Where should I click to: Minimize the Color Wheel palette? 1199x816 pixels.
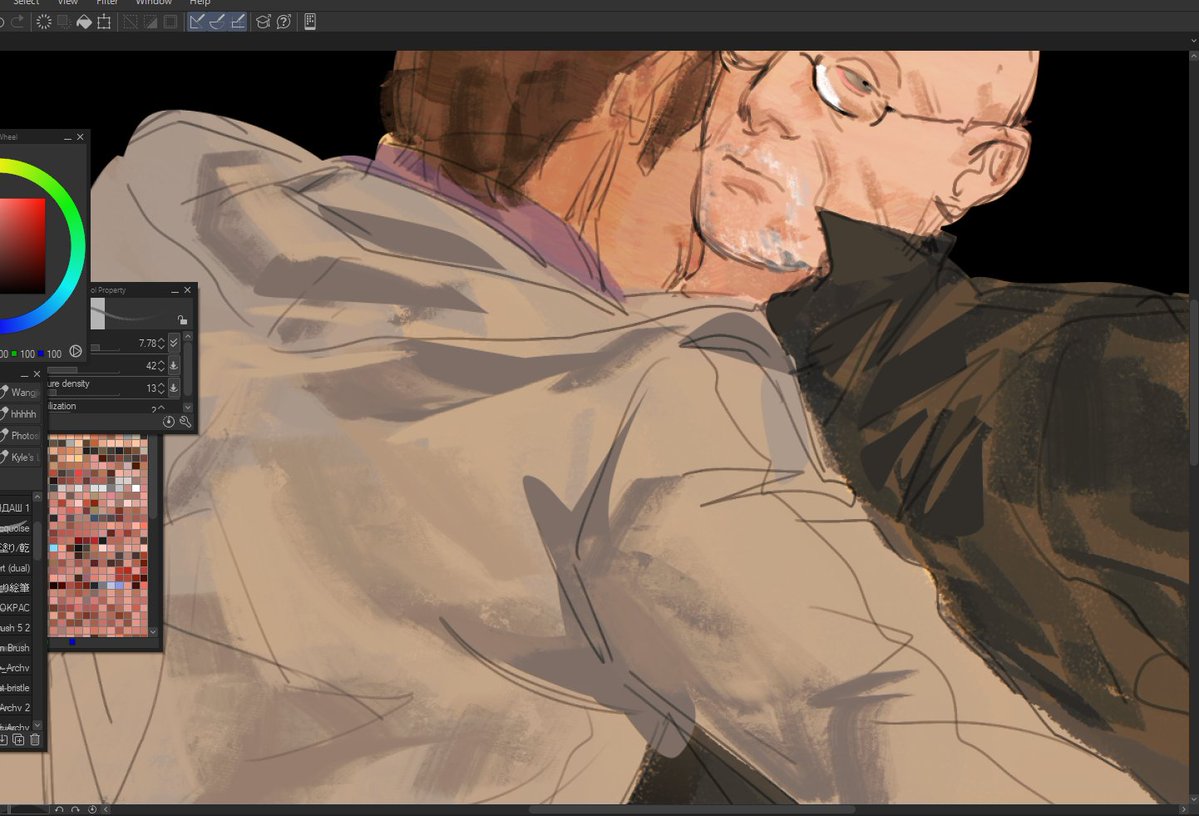point(67,138)
